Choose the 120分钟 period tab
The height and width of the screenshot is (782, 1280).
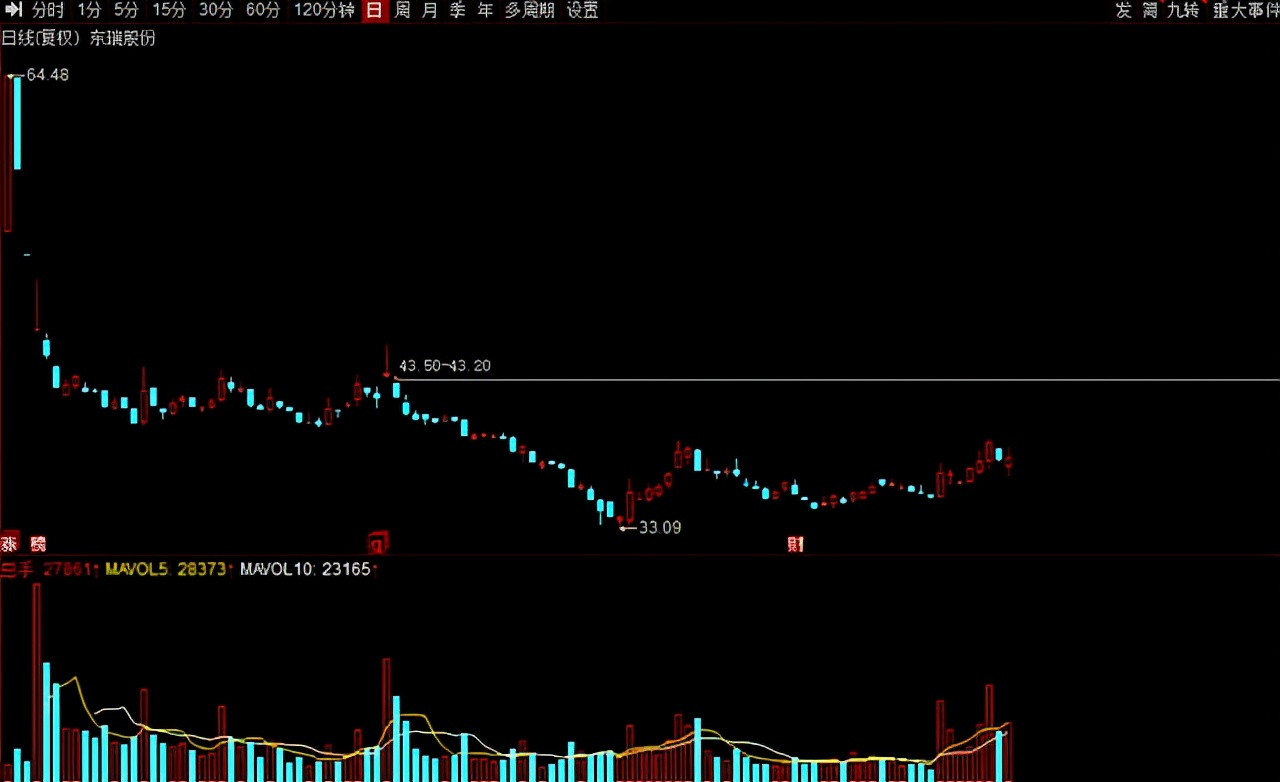pos(324,10)
